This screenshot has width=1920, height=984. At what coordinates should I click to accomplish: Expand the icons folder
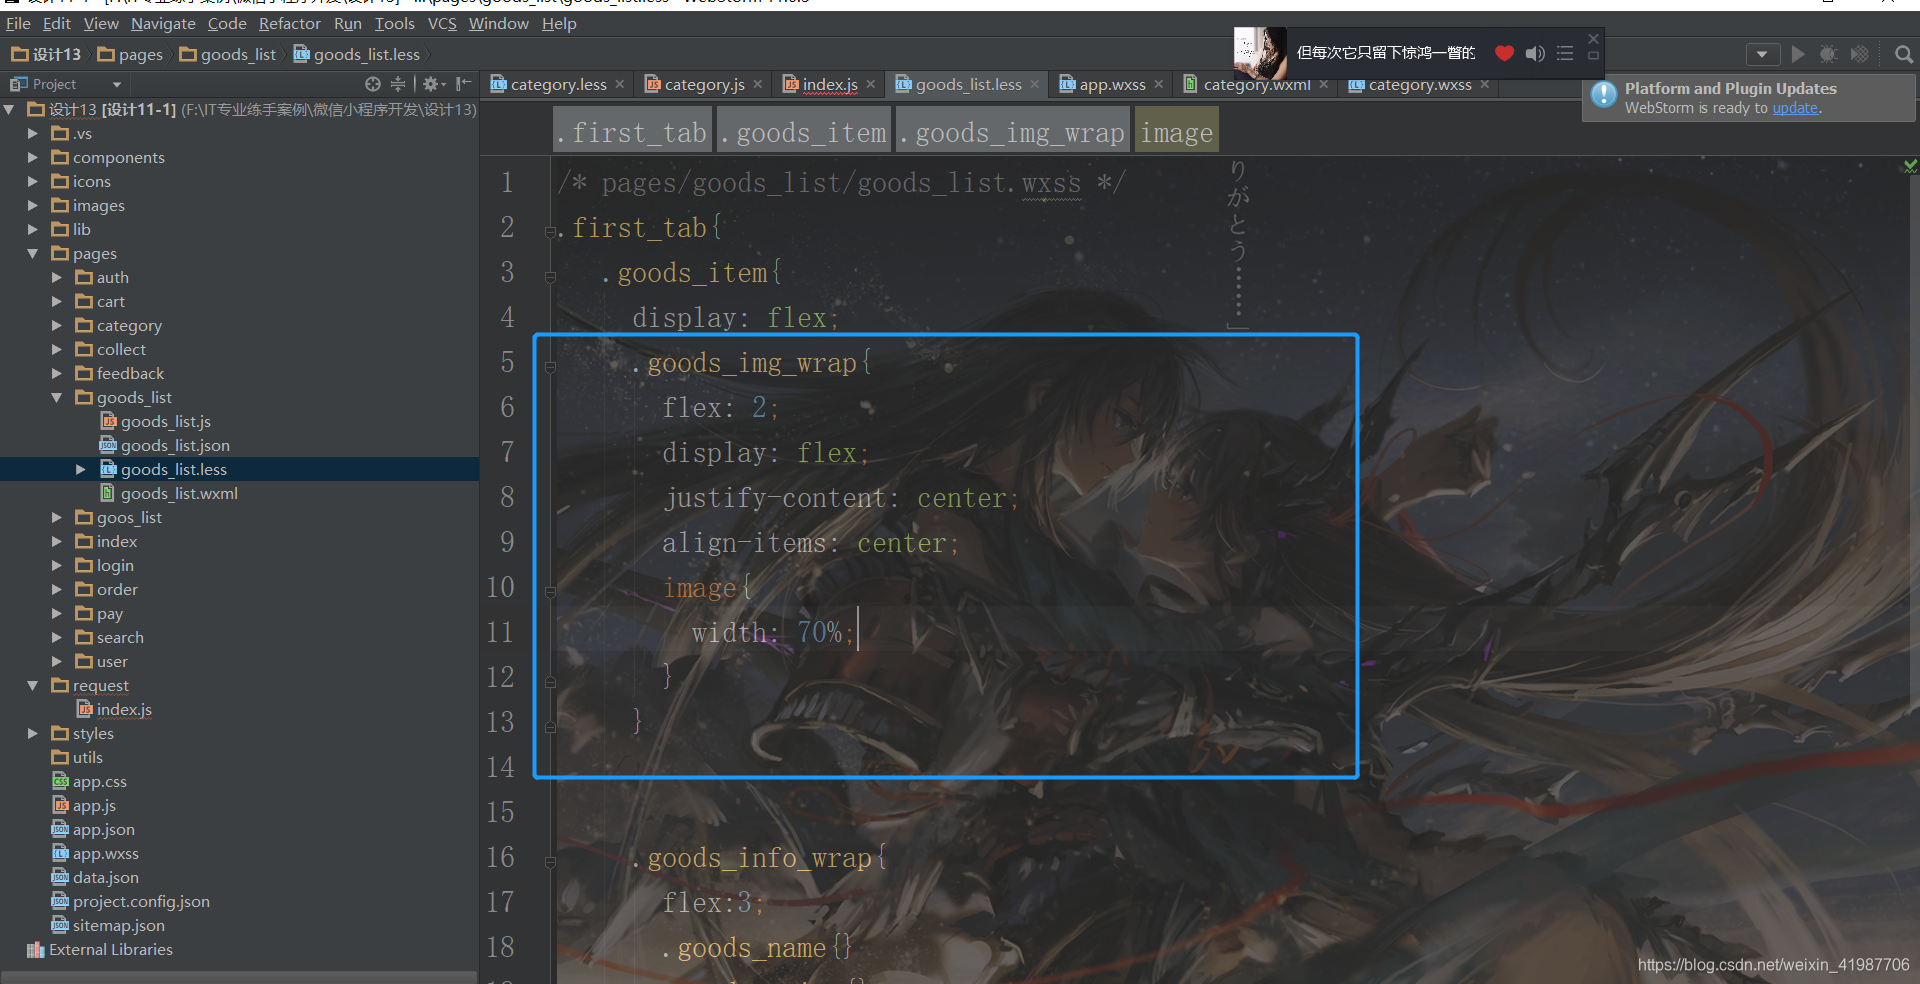tap(33, 181)
